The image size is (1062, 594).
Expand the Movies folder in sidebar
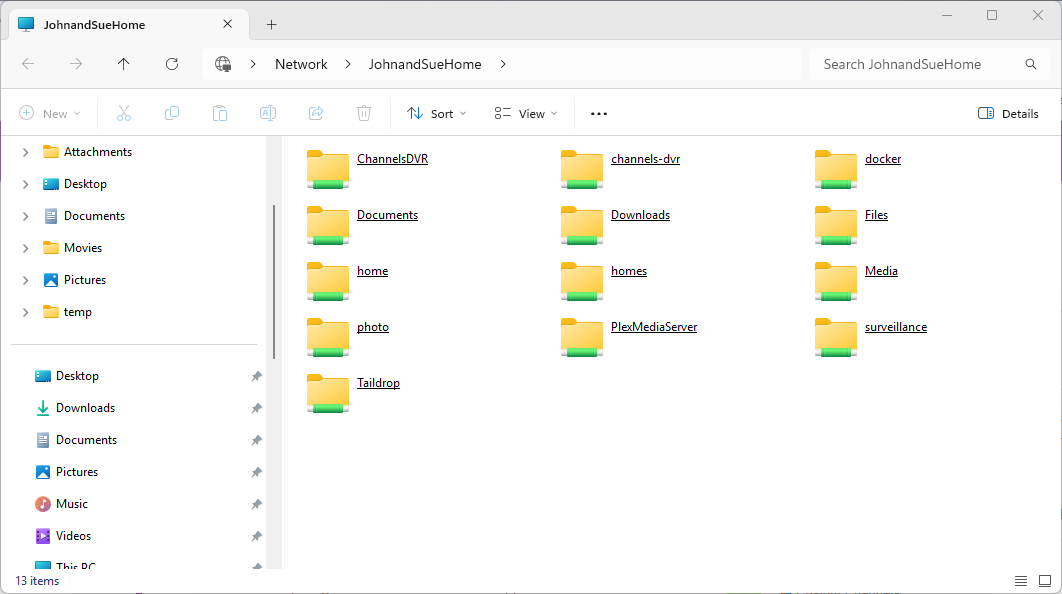(25, 248)
